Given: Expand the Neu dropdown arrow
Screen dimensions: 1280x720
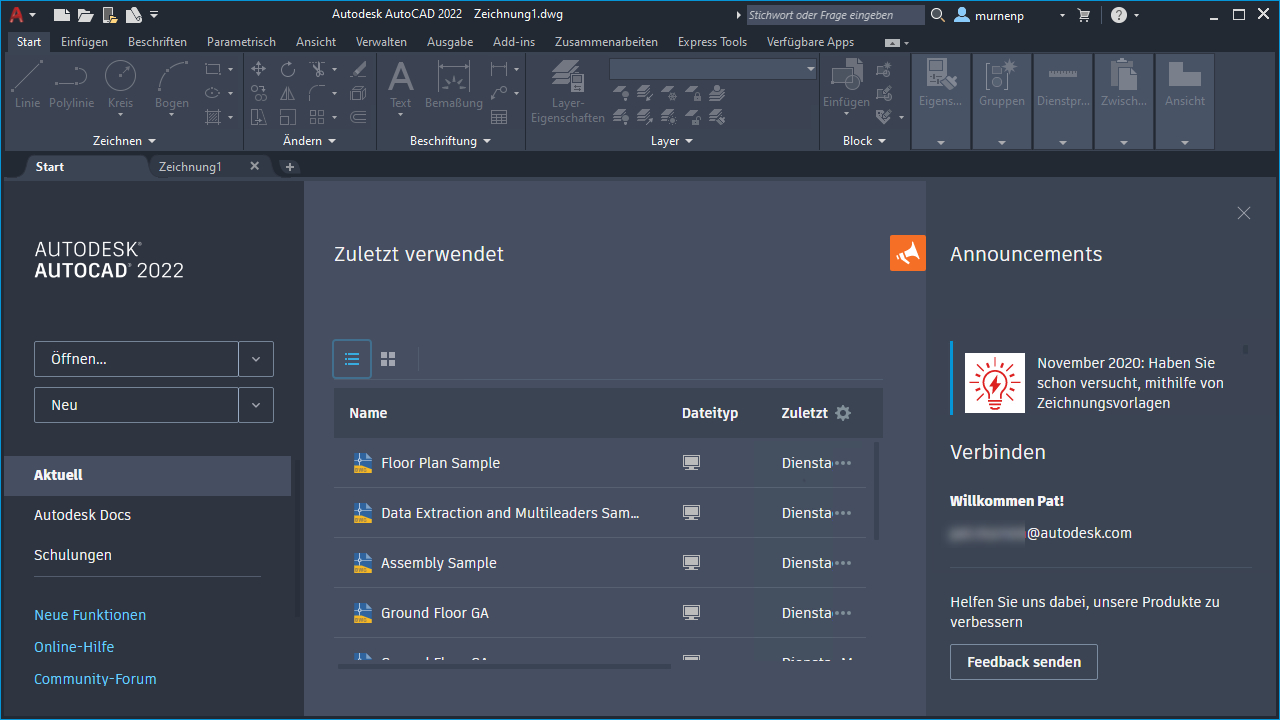Looking at the screenshot, I should pos(256,405).
